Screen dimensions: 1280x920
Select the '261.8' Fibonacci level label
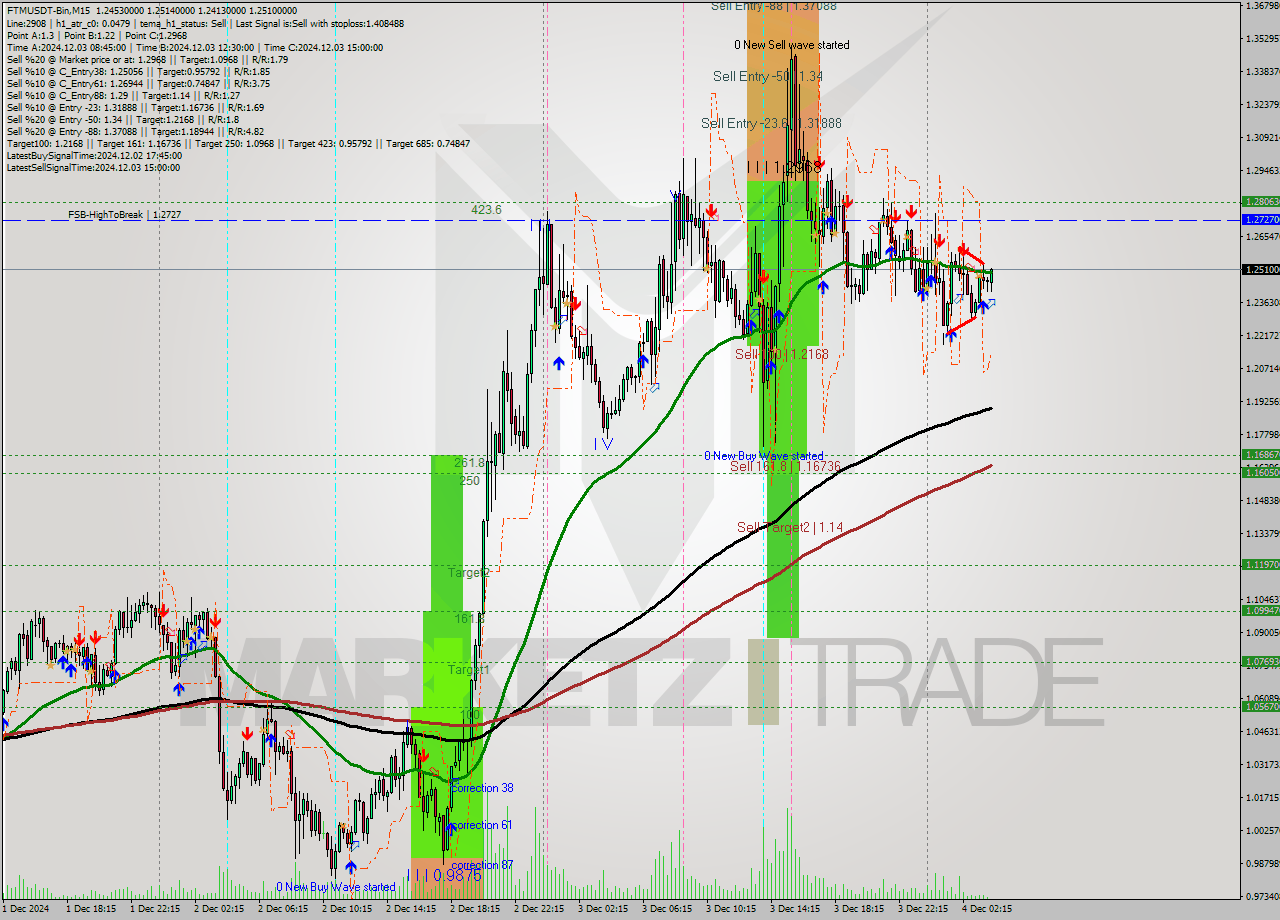(x=469, y=463)
